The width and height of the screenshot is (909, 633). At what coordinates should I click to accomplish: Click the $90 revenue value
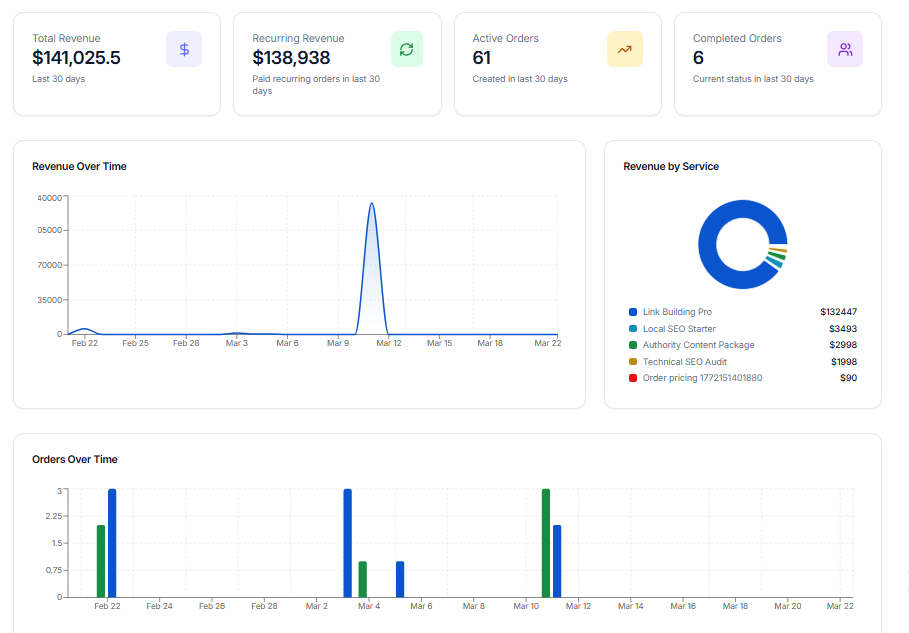tap(849, 378)
